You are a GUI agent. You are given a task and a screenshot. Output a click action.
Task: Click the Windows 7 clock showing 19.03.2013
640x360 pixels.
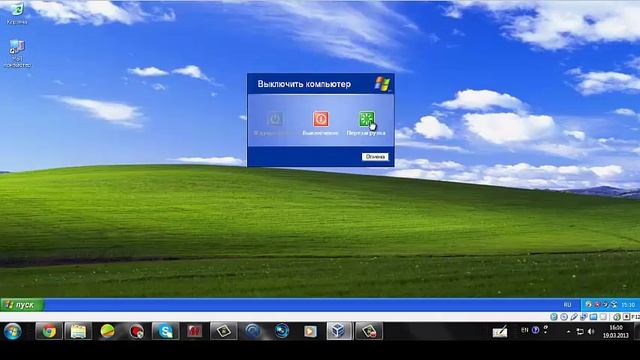point(616,331)
